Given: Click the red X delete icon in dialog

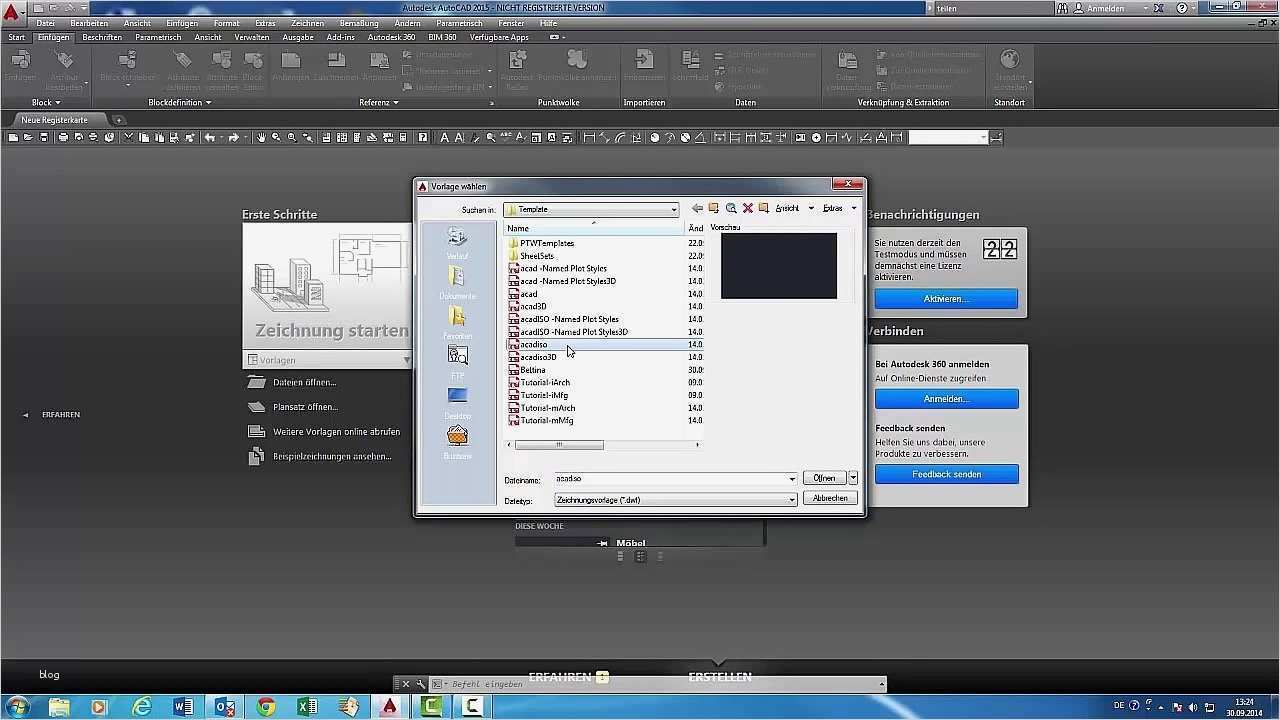Looking at the screenshot, I should tap(747, 209).
